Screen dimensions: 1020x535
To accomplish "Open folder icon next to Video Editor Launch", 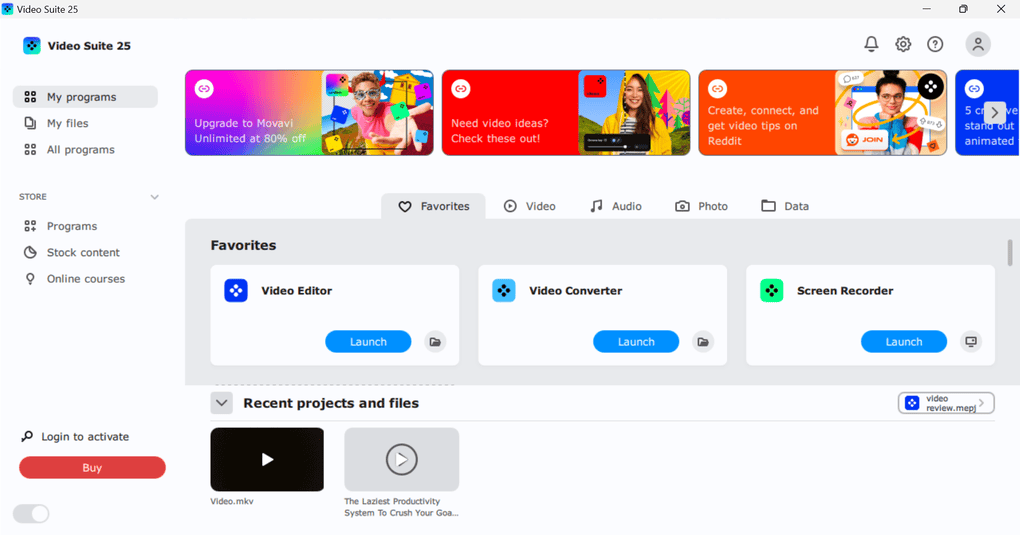I will (435, 342).
